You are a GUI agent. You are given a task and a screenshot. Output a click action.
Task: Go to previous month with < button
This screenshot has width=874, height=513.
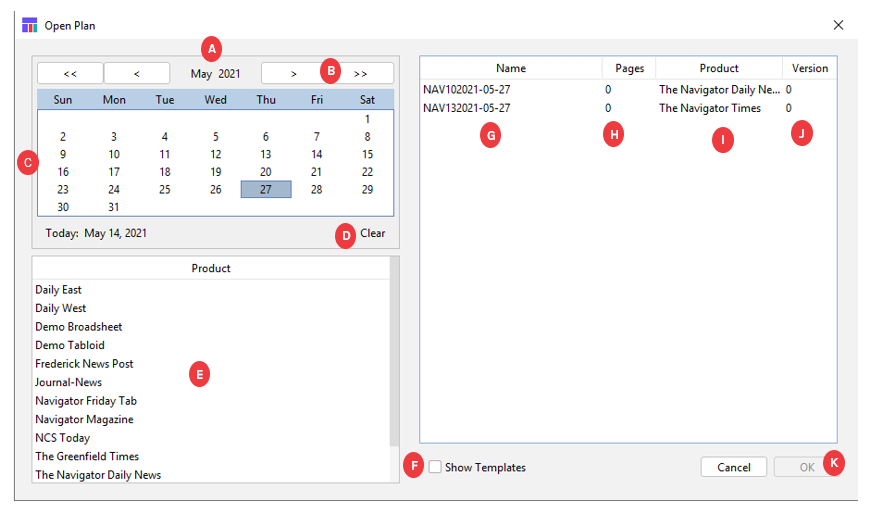[x=137, y=73]
